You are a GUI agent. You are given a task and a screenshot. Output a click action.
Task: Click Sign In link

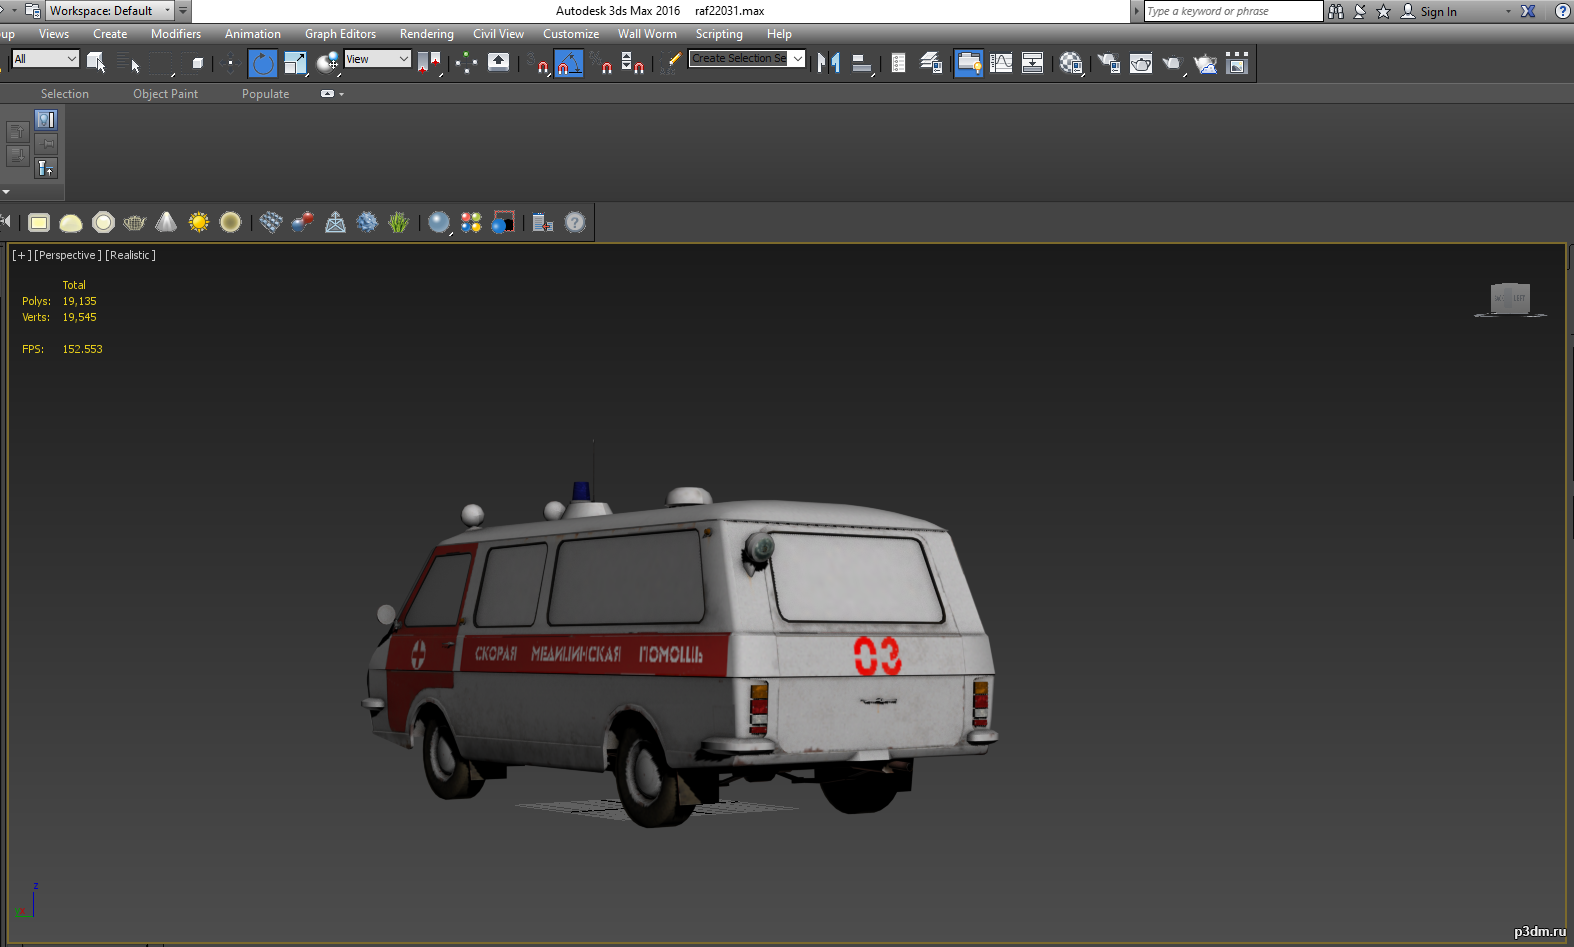(1438, 12)
